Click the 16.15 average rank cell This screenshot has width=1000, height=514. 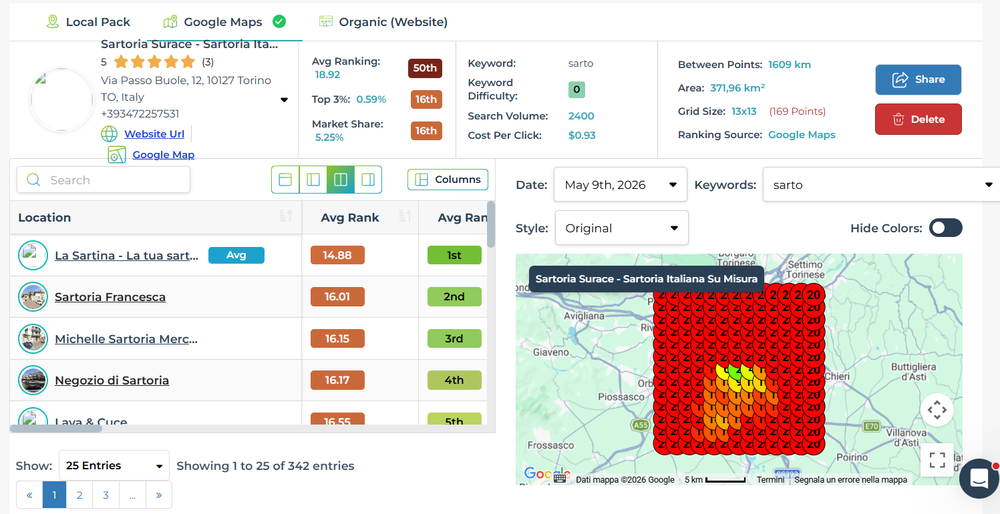pos(337,339)
